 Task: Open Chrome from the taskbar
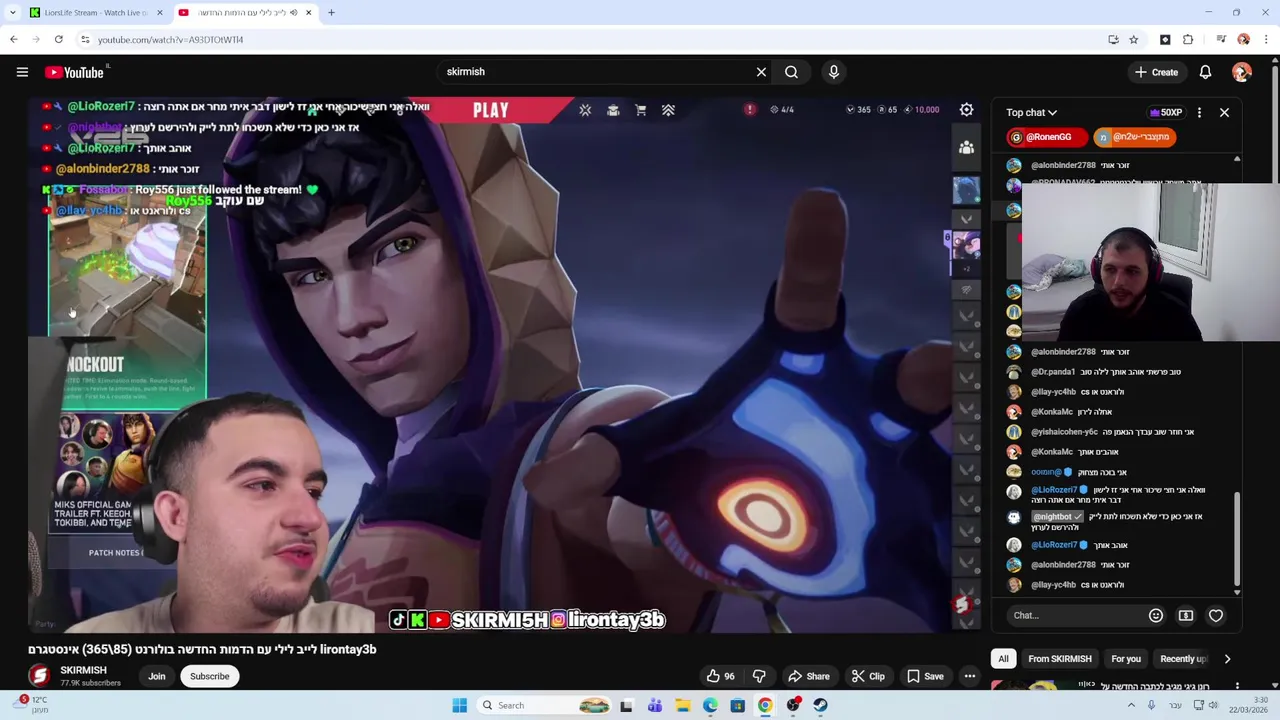pyautogui.click(x=765, y=705)
